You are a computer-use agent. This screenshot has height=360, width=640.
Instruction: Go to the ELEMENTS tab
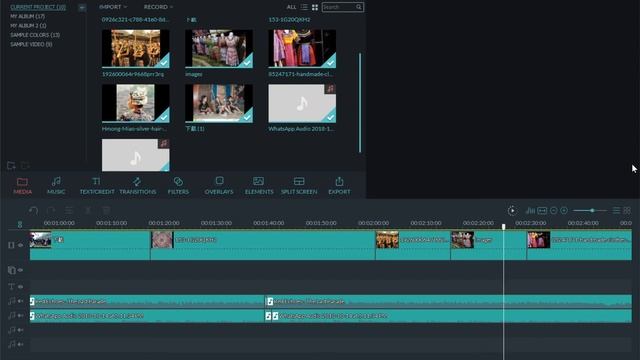(259, 186)
